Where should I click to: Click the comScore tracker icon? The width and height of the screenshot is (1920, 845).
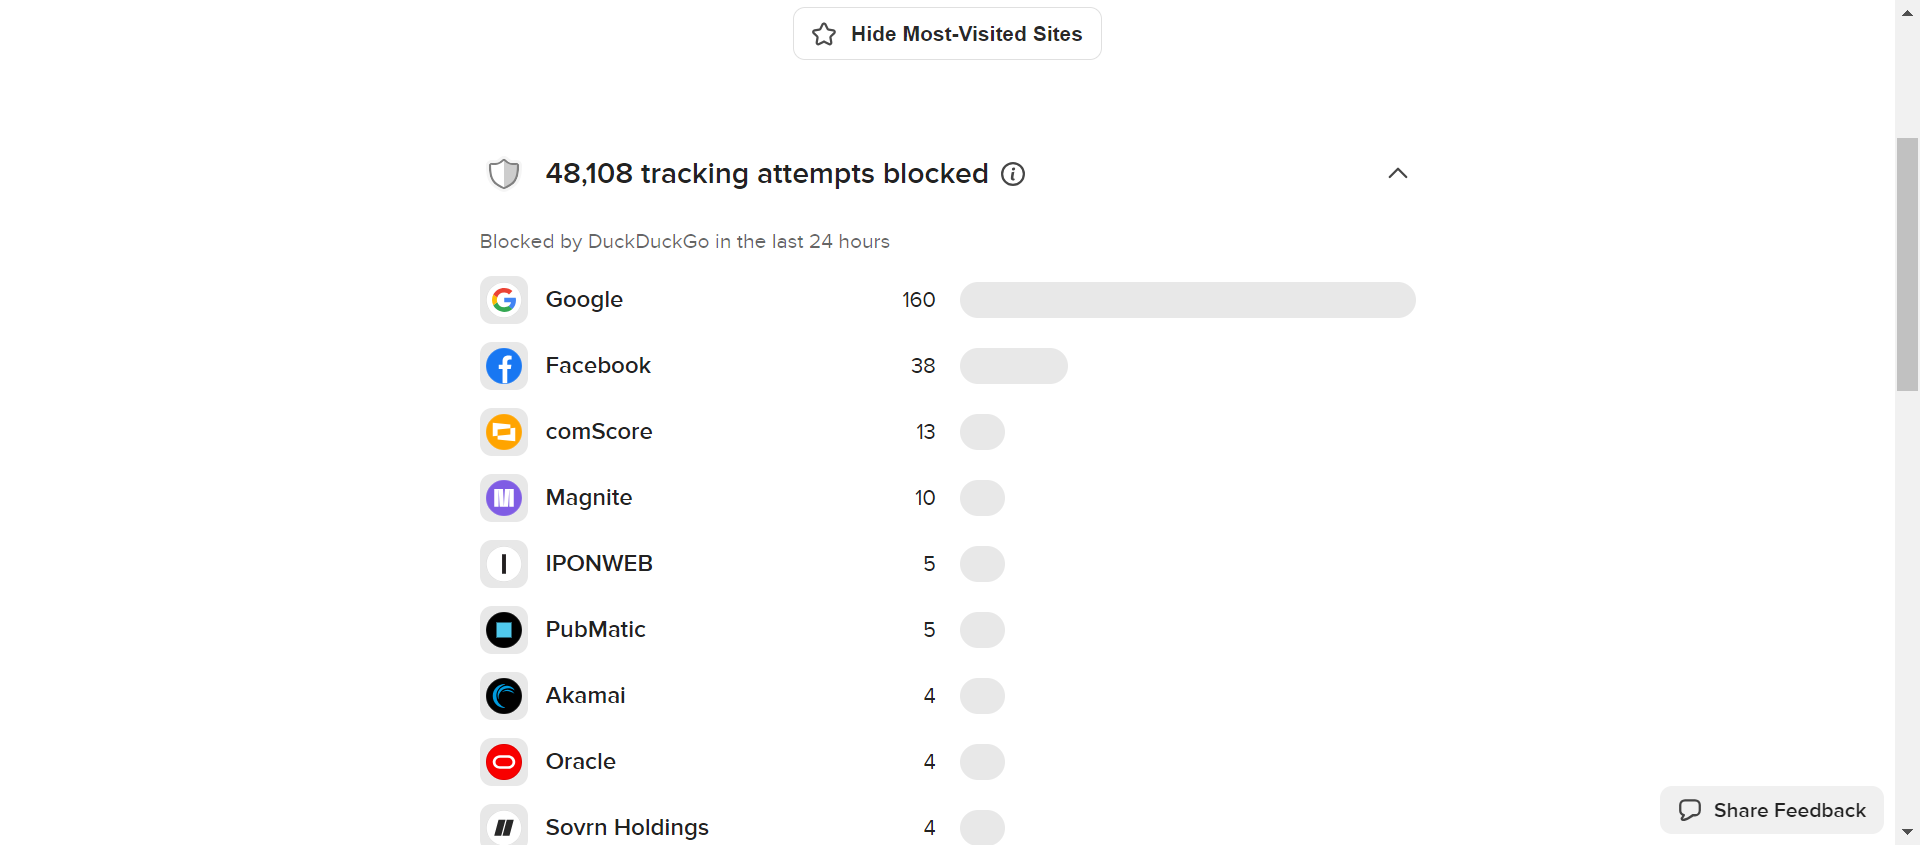(x=504, y=432)
